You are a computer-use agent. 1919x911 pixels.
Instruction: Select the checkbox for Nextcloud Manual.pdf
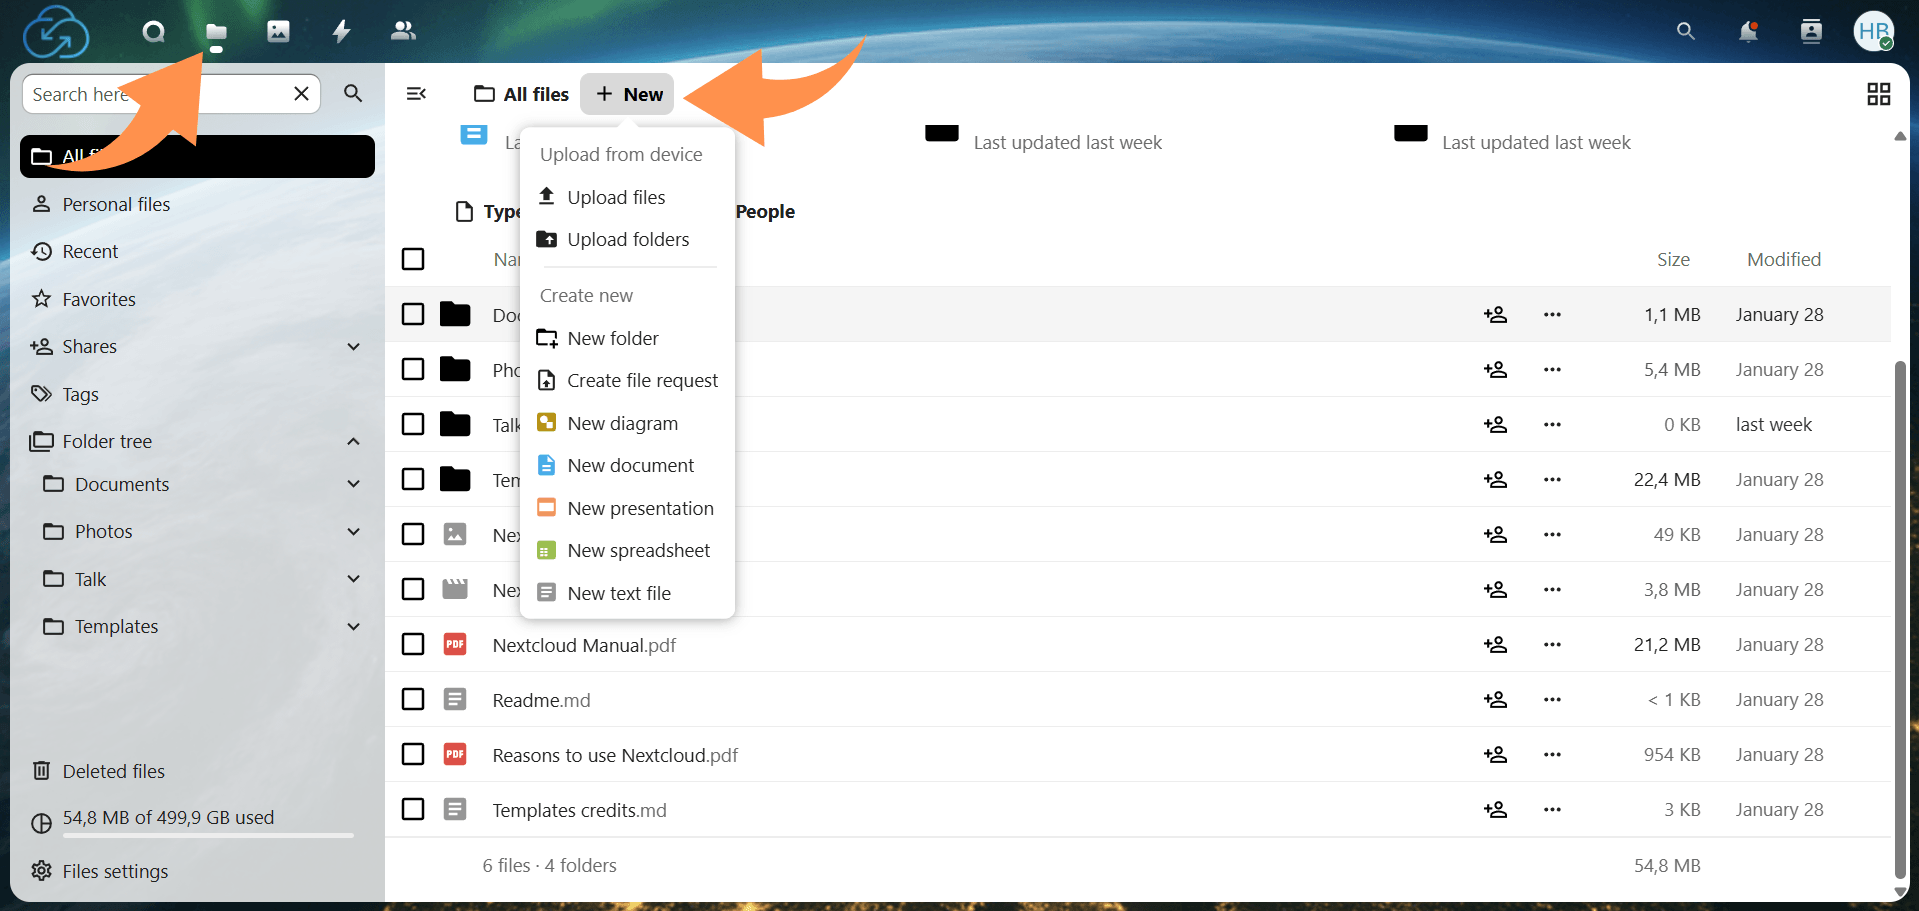pos(413,644)
